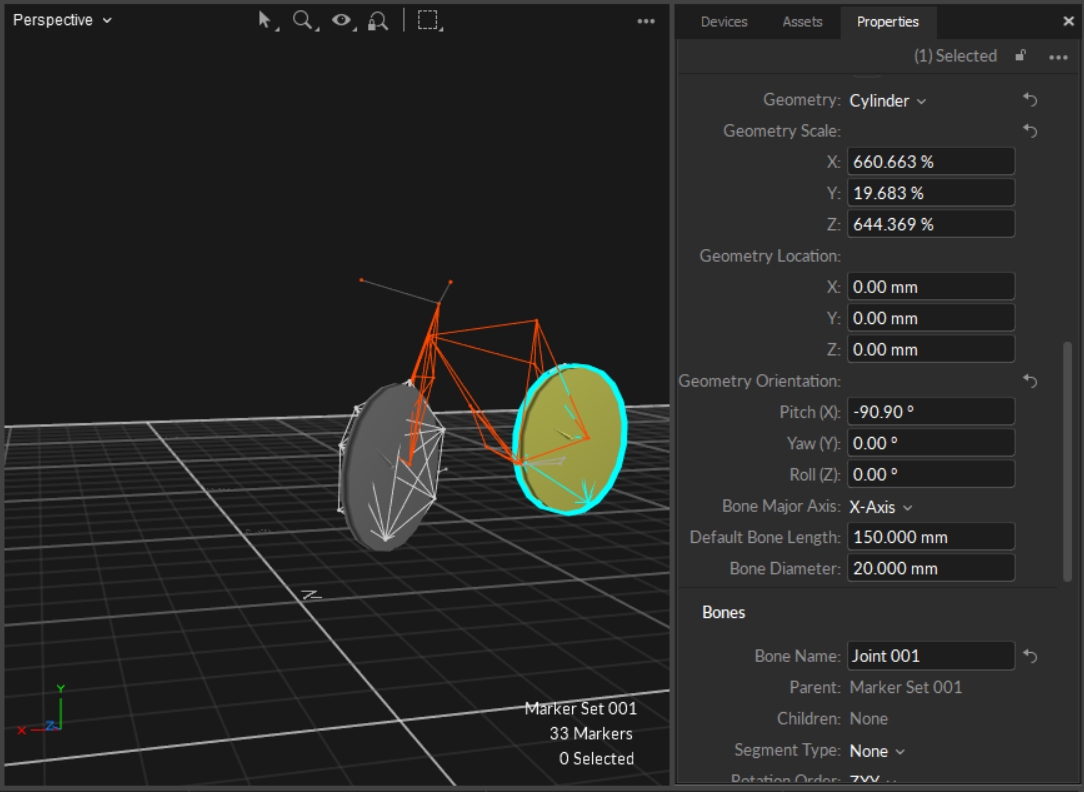This screenshot has width=1084, height=792.
Task: Activate the dashed marquee selection tool
Action: 429,20
